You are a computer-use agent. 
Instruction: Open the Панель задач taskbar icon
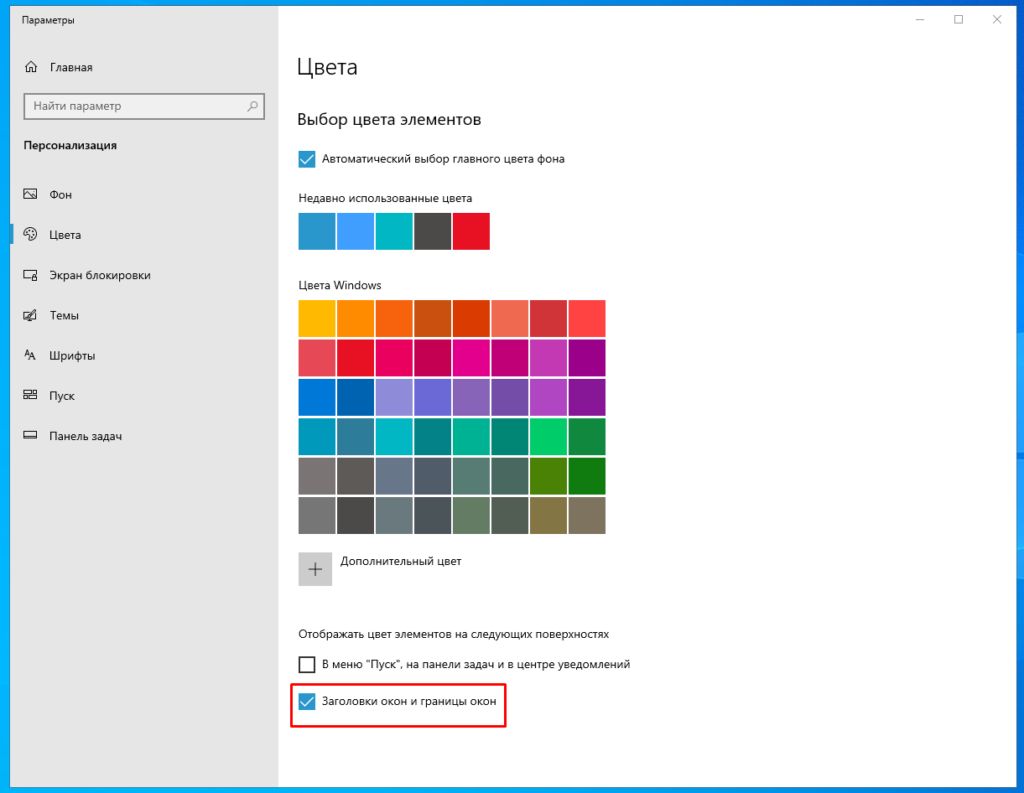[30, 436]
